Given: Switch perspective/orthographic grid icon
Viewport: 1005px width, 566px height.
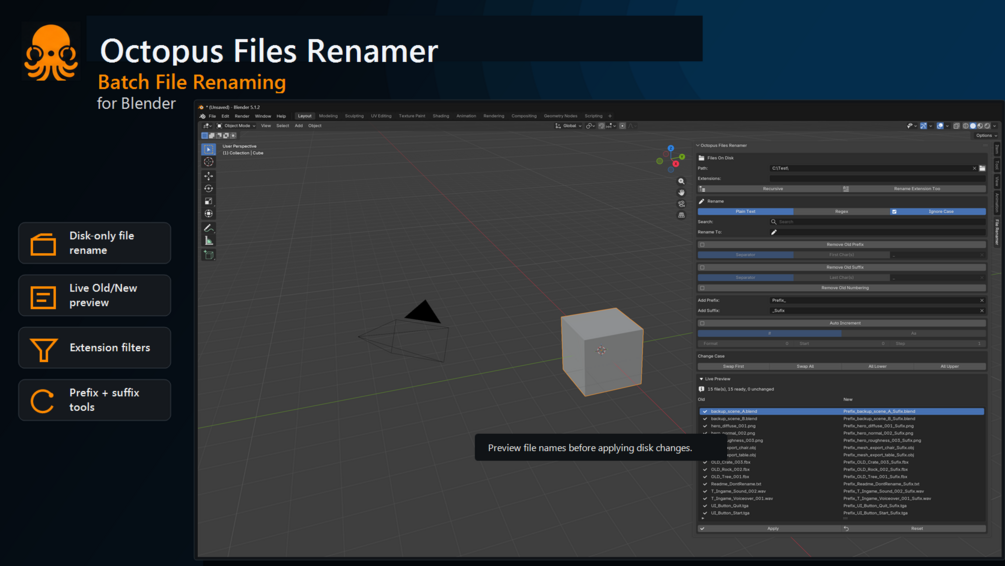Looking at the screenshot, I should coord(681,215).
